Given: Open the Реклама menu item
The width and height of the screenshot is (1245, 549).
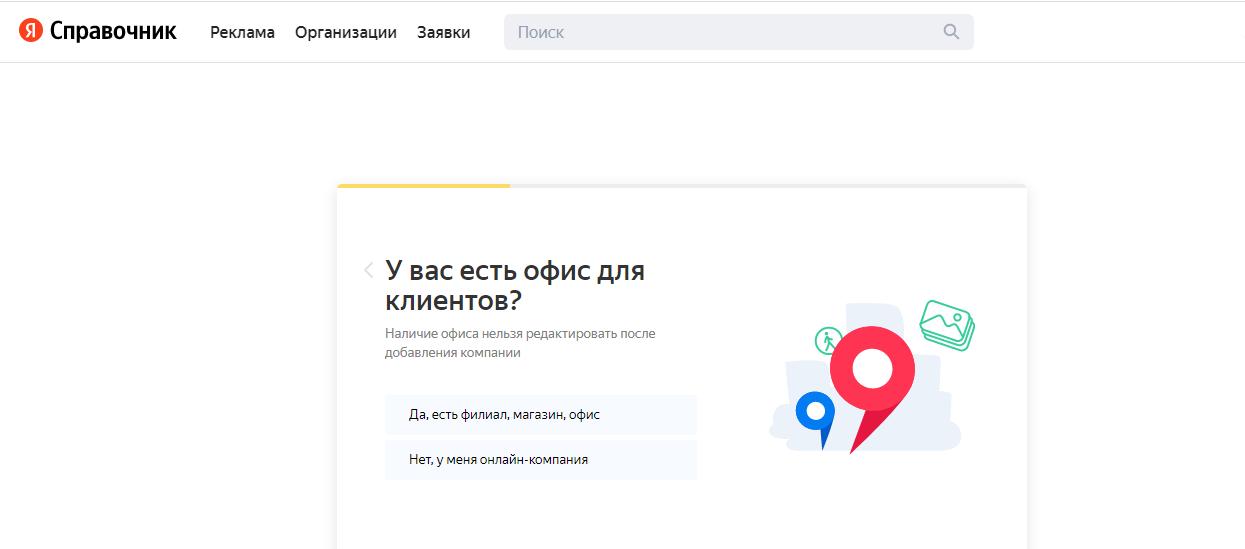Looking at the screenshot, I should tap(242, 32).
